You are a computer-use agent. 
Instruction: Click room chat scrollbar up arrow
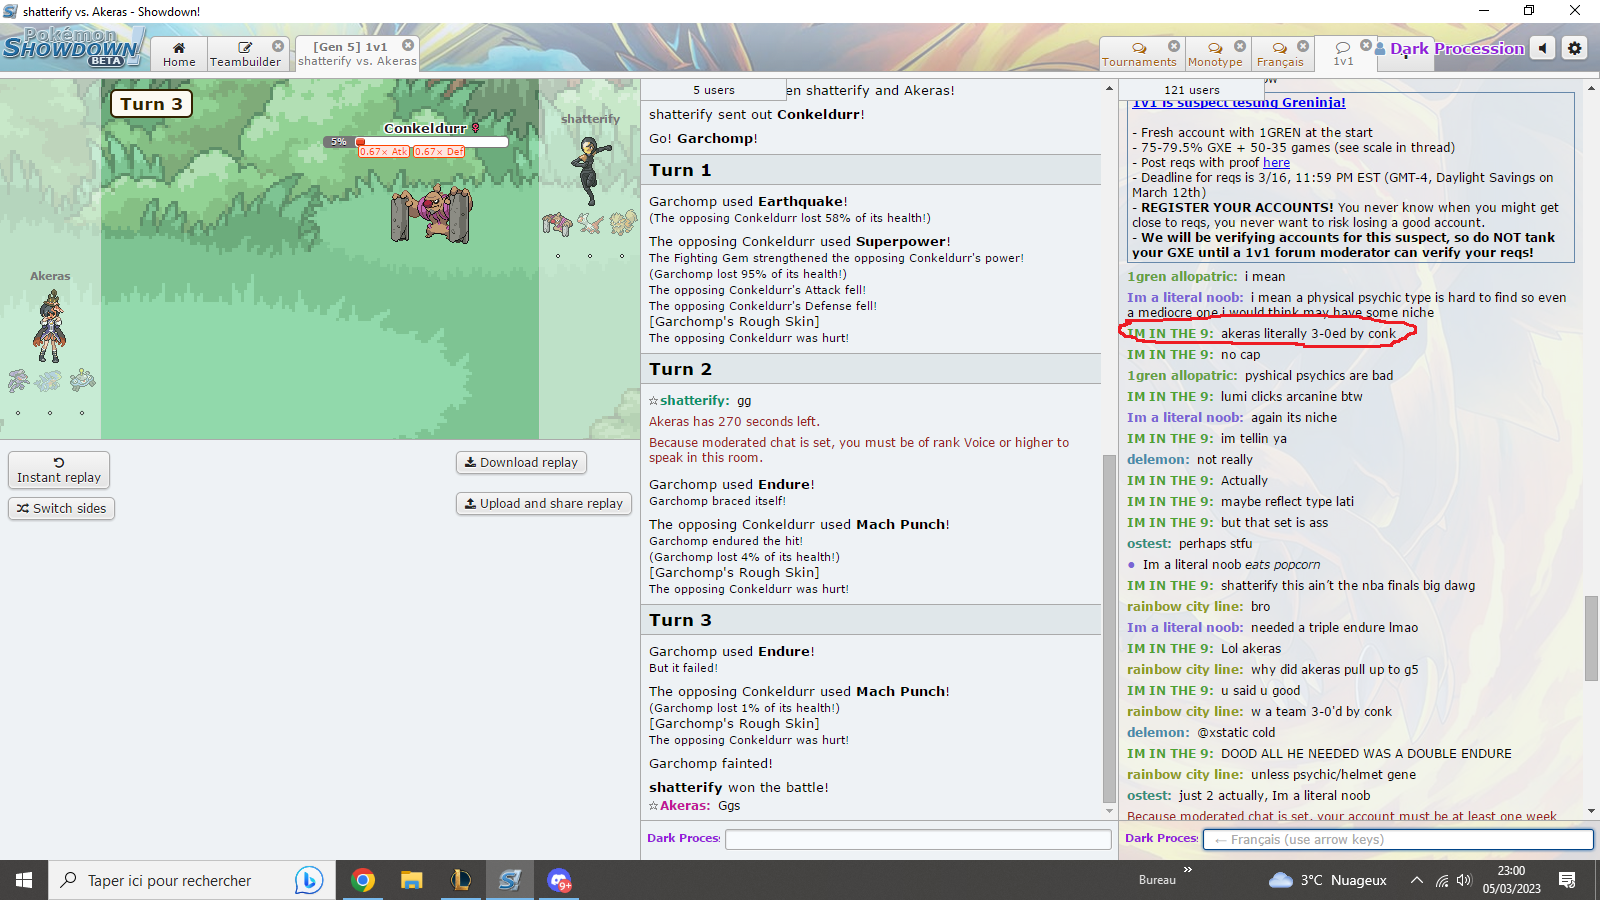pyautogui.click(x=1591, y=89)
